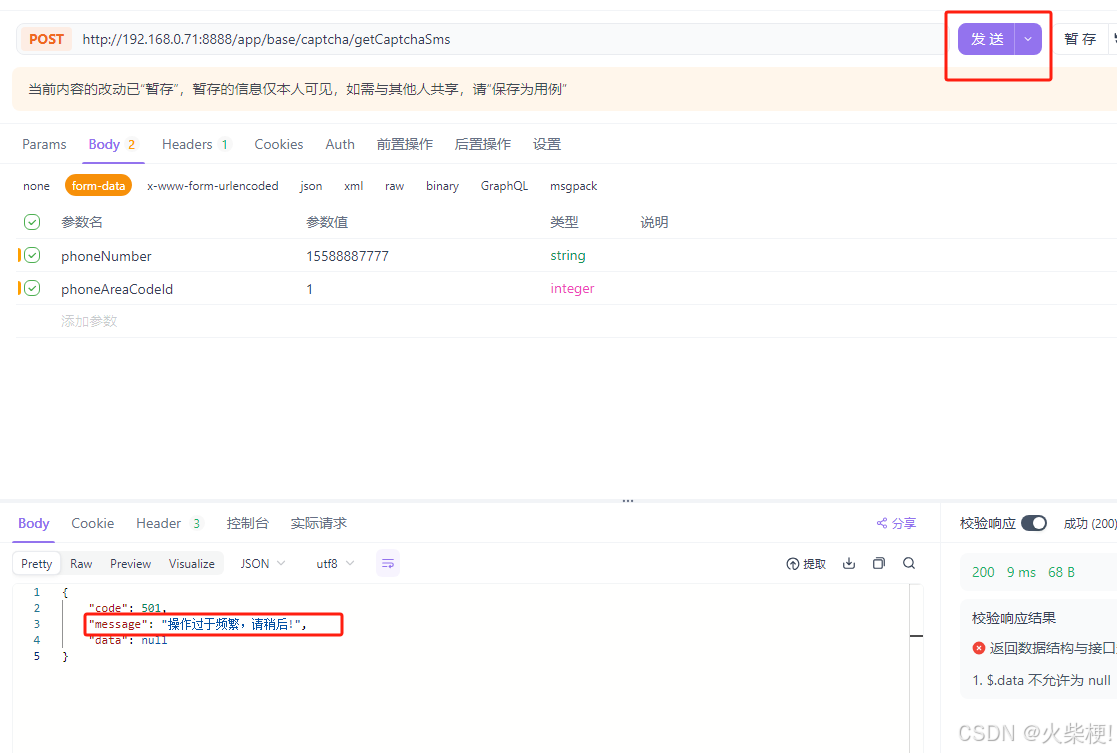Click the panel divider handle dots
The width and height of the screenshot is (1117, 753).
(x=628, y=501)
